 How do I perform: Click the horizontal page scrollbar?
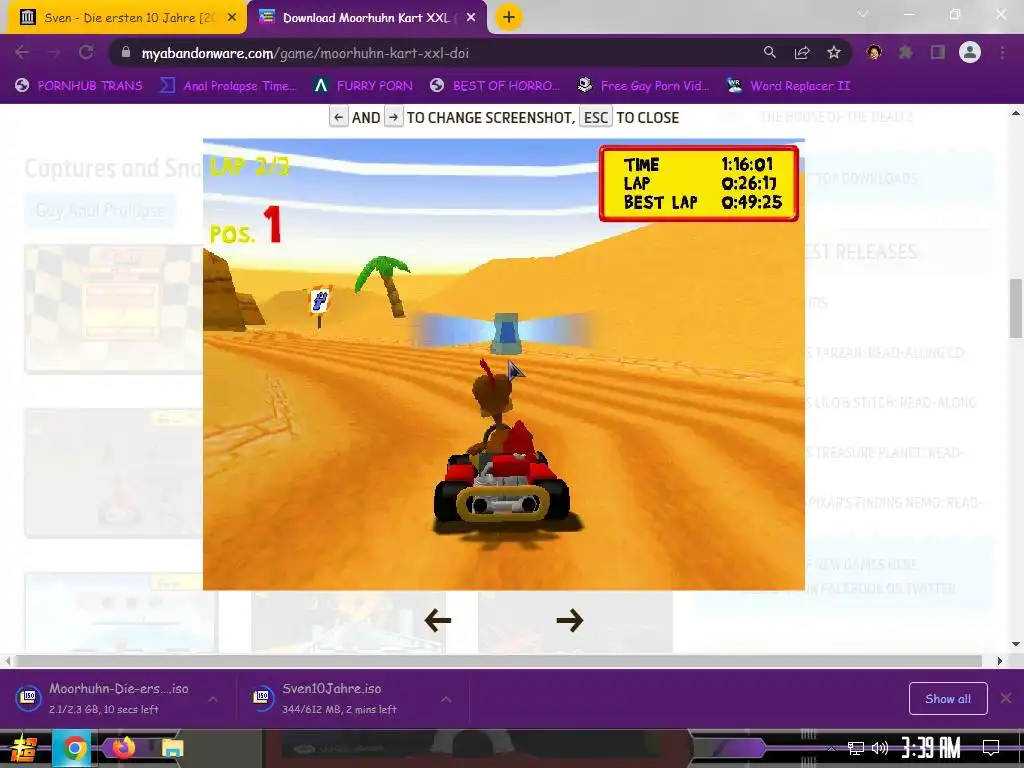498,661
